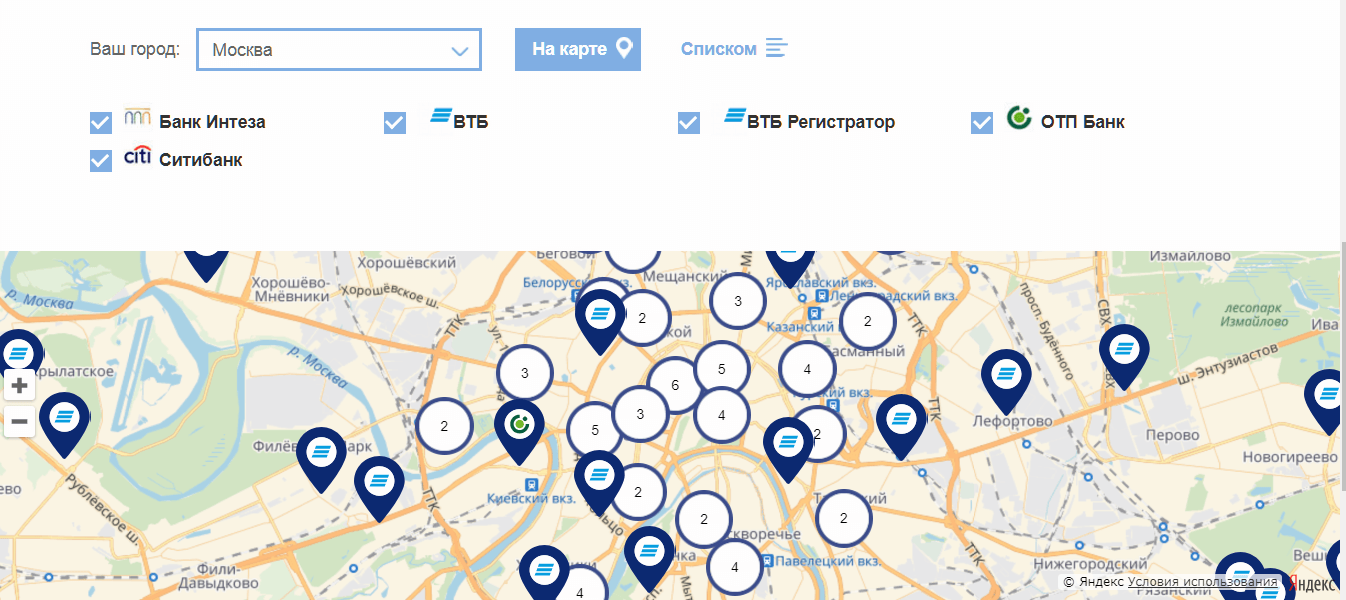Open the Условия использования link
The width and height of the screenshot is (1346, 600).
1202,582
